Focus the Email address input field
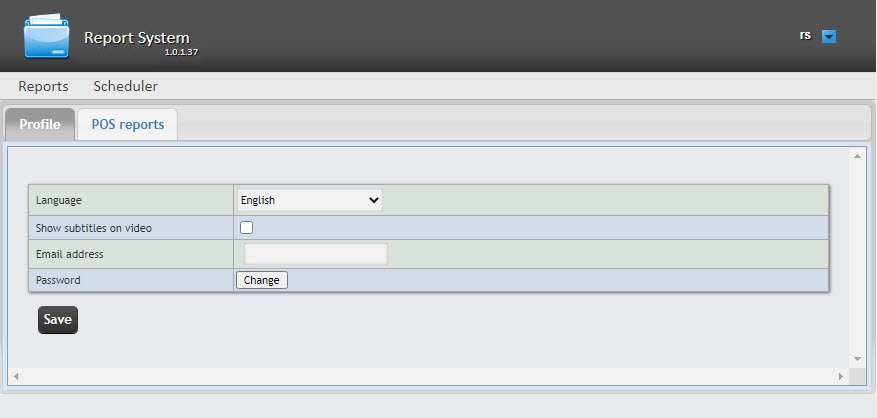Viewport: 877px width, 418px height. click(315, 254)
